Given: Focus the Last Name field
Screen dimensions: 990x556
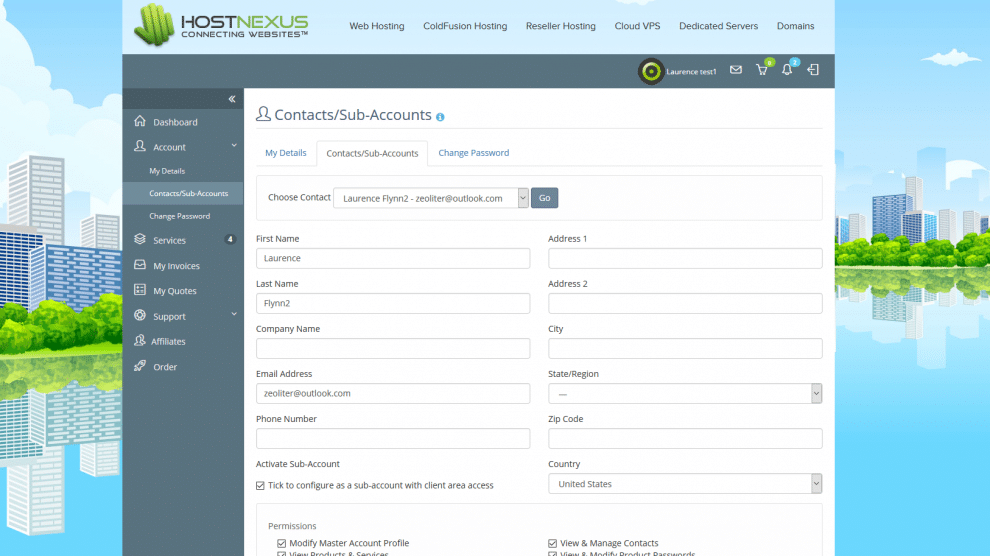Looking at the screenshot, I should [x=393, y=304].
